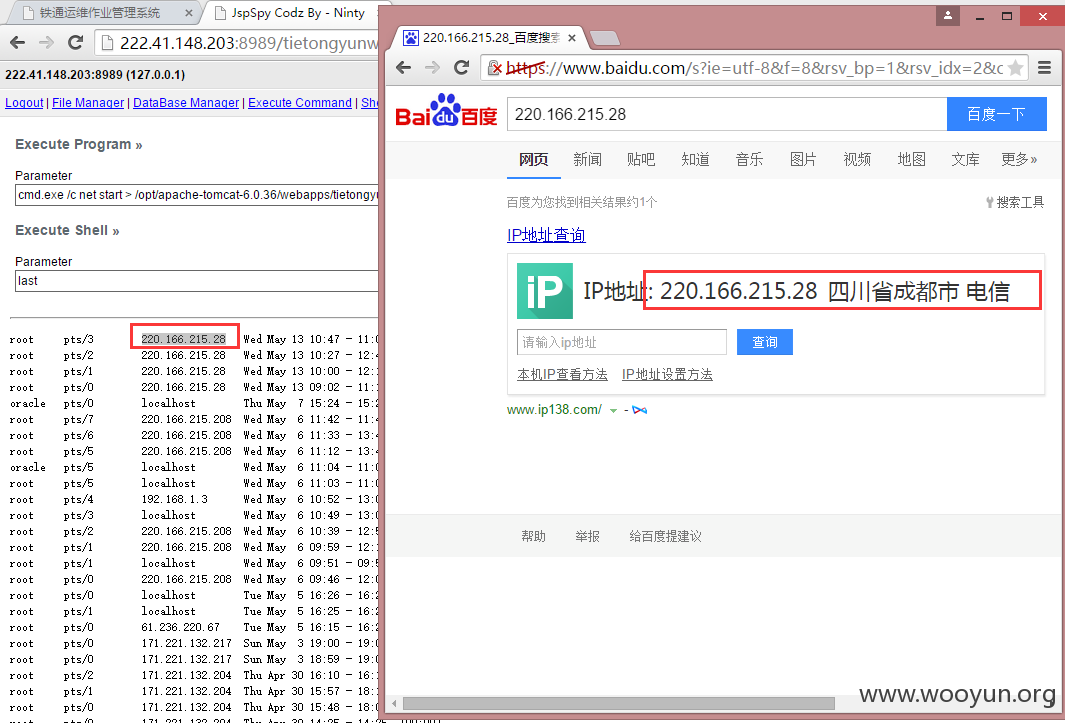Viewport: 1065px width, 723px height.
Task: Close the 220.166.215.28 Baidu tab
Action: [572, 38]
